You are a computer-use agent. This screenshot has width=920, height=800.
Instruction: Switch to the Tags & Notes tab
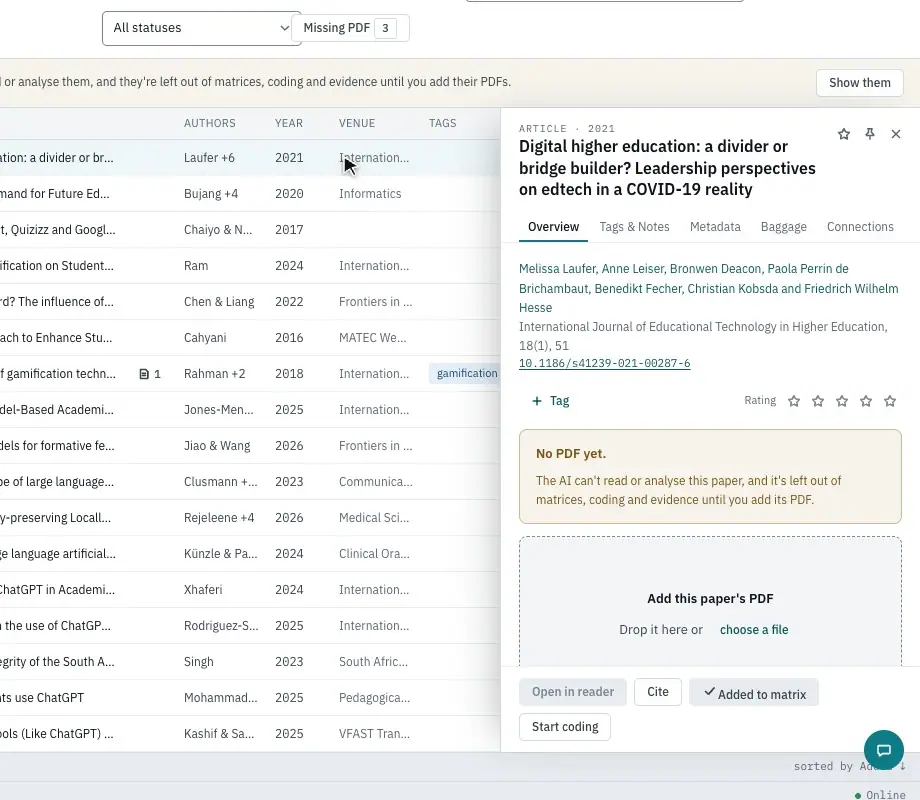point(634,227)
